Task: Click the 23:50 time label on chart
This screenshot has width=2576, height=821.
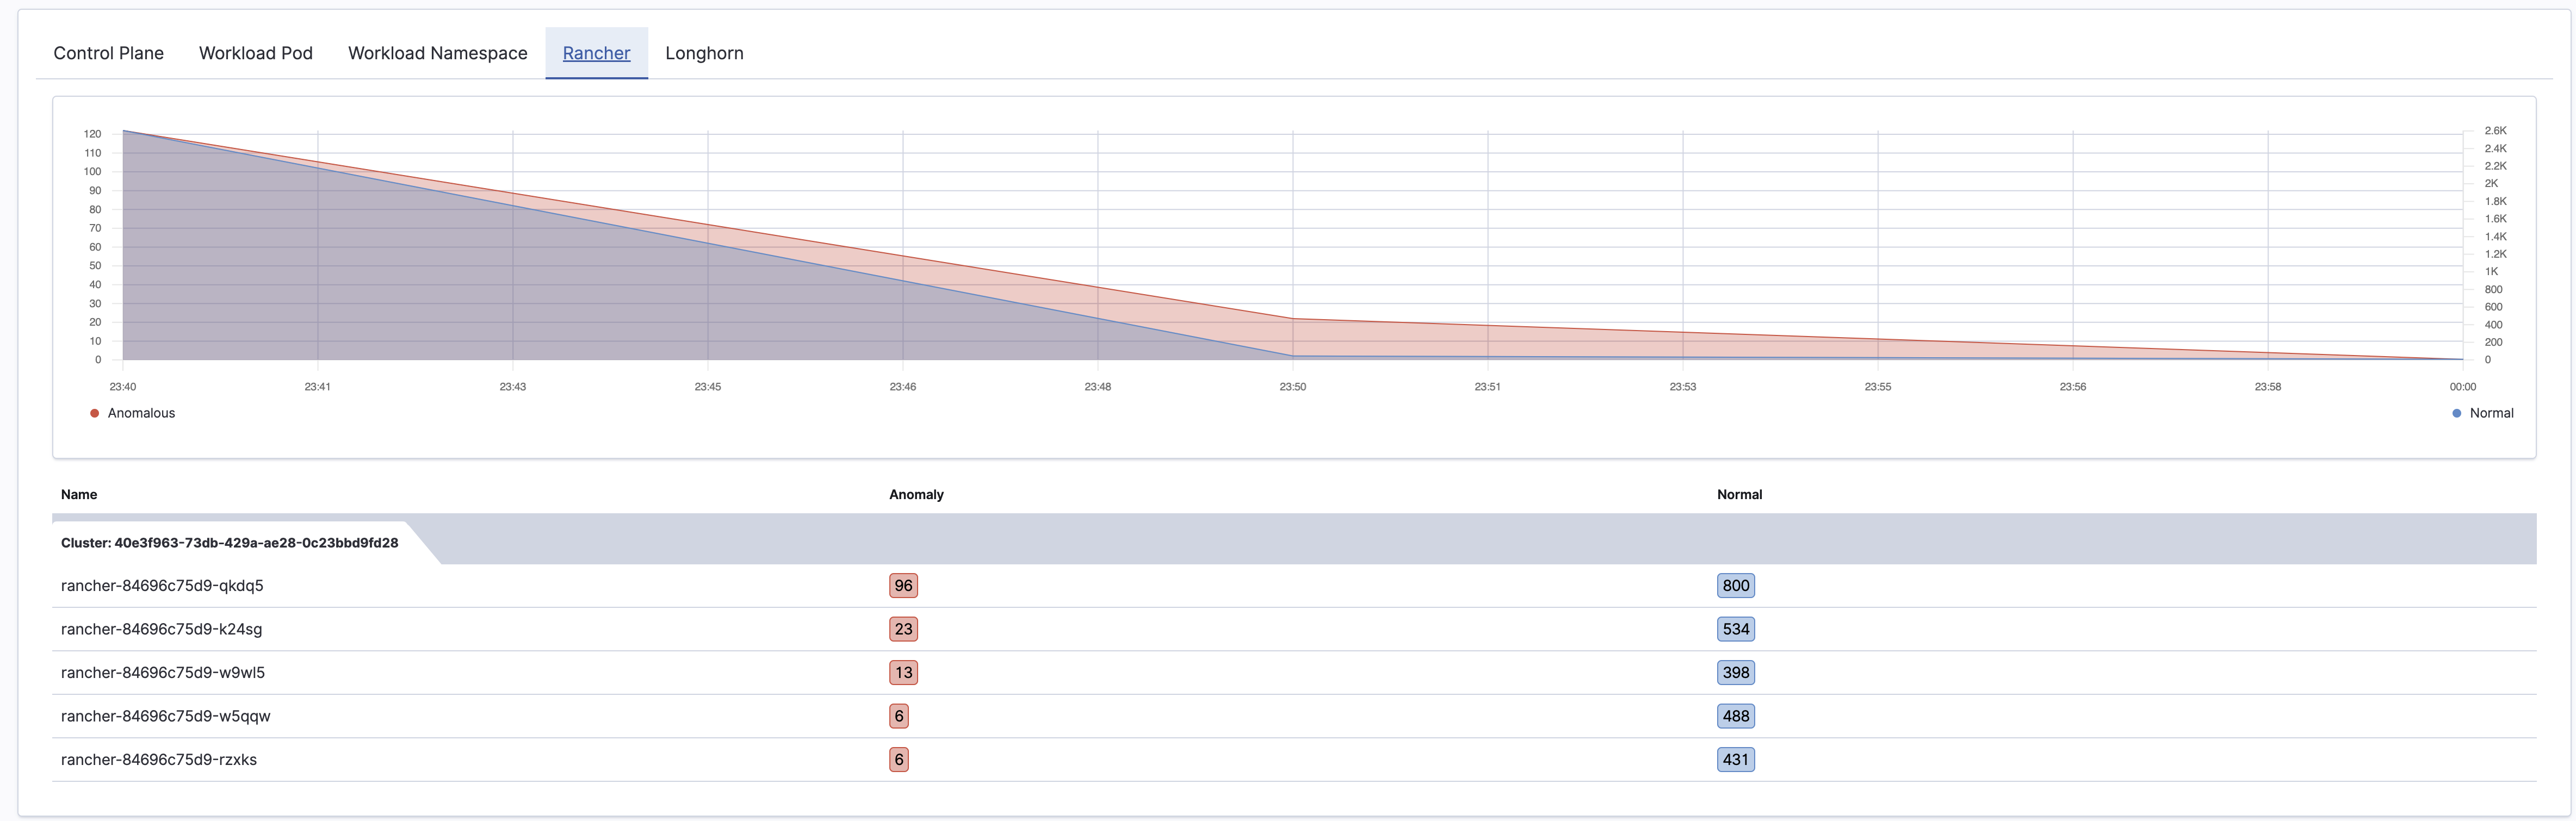Action: tap(1292, 387)
